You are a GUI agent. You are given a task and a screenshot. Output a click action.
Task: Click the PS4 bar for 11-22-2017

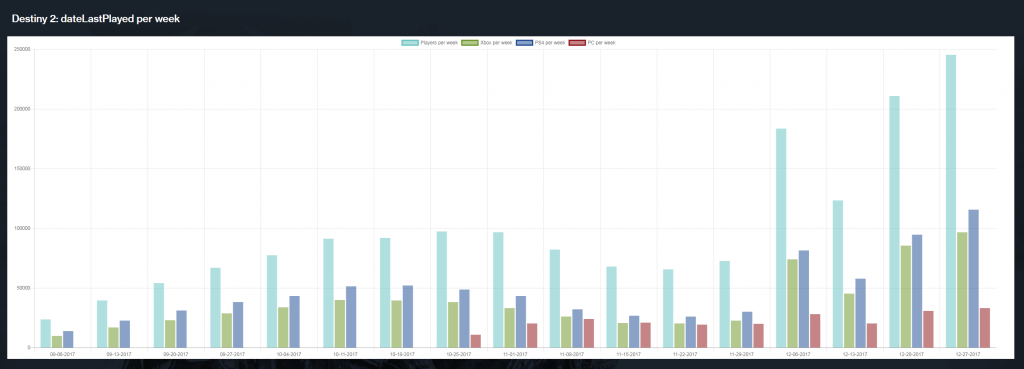coord(691,332)
